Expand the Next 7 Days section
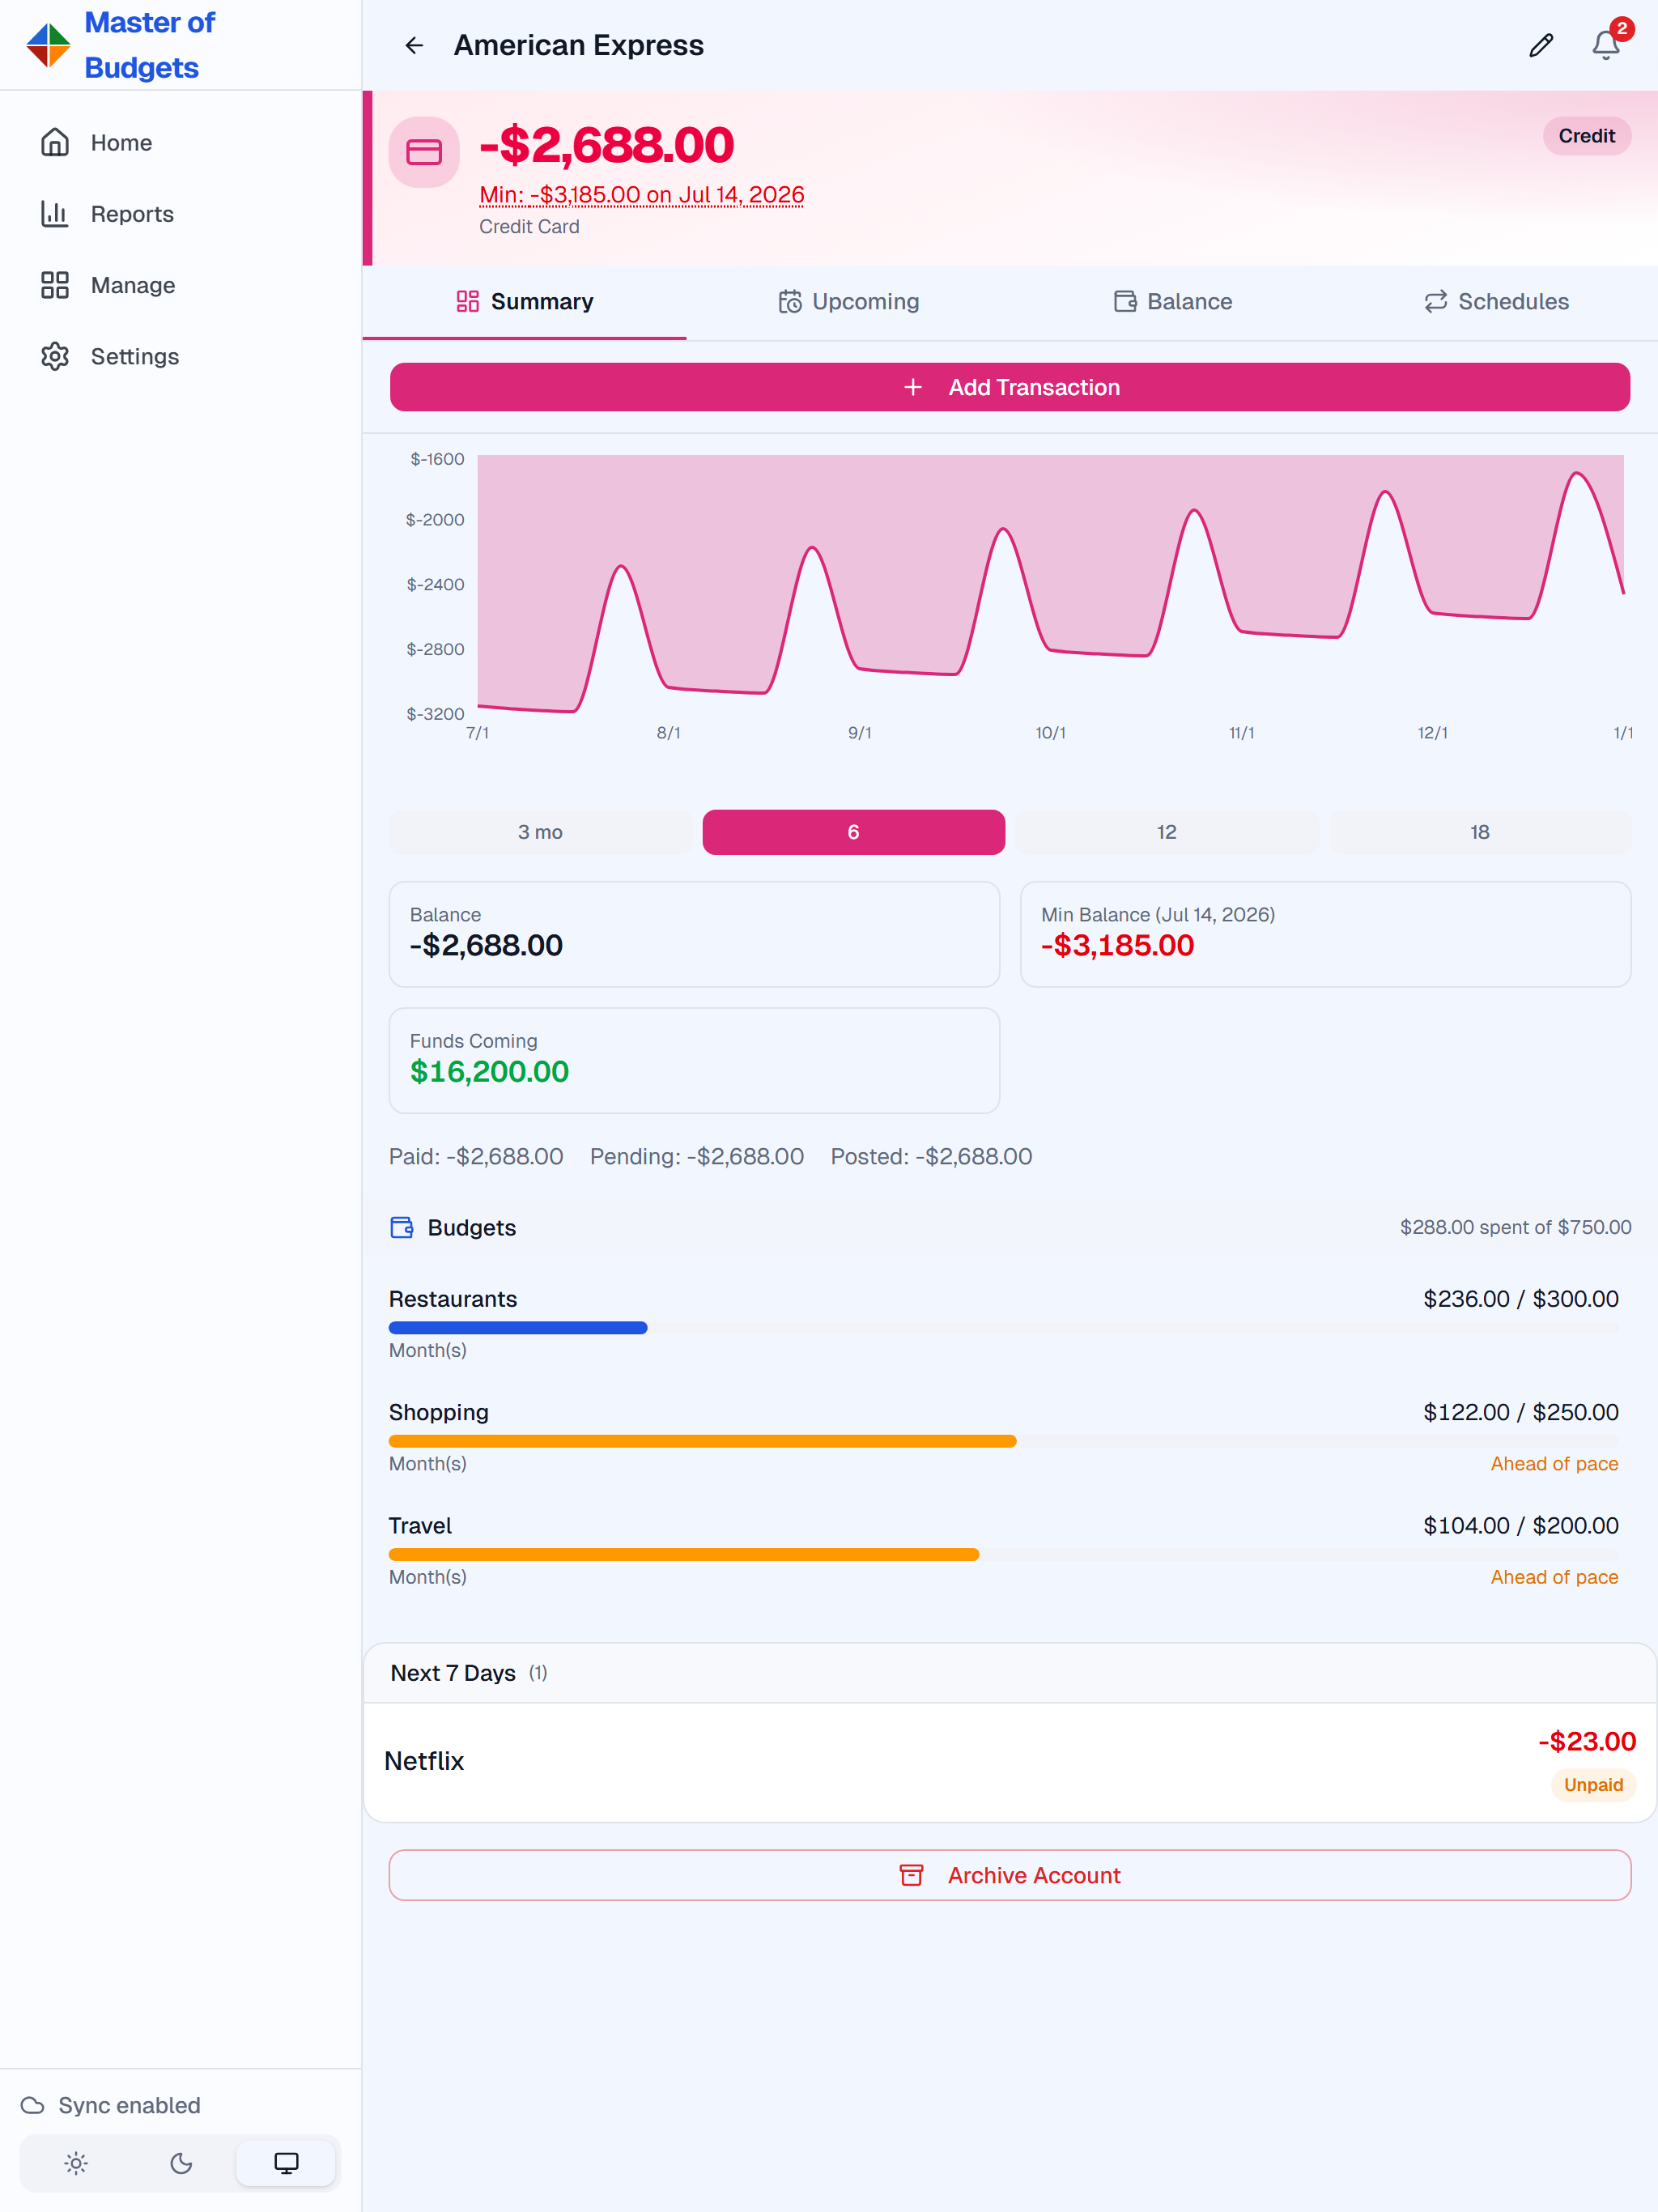1658x2212 pixels. [x=1010, y=1673]
